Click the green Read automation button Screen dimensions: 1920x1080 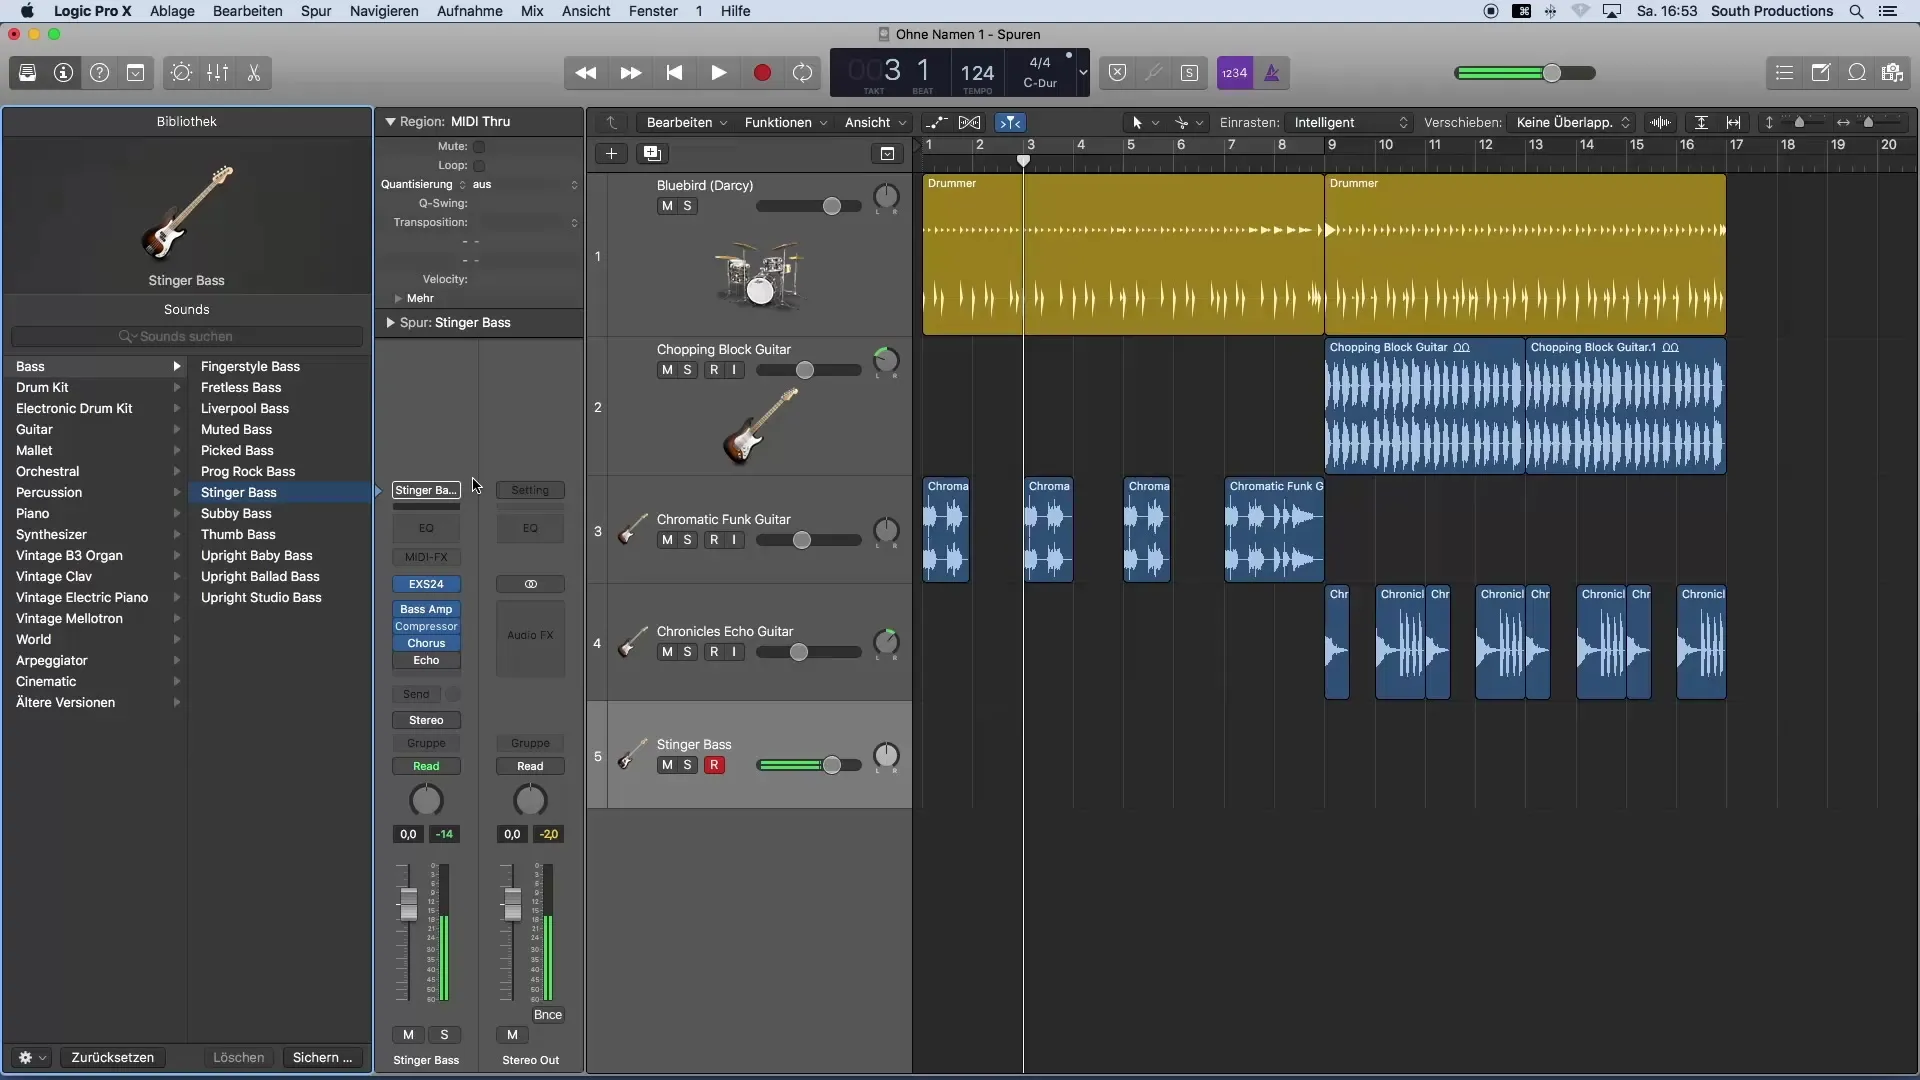[x=426, y=766]
